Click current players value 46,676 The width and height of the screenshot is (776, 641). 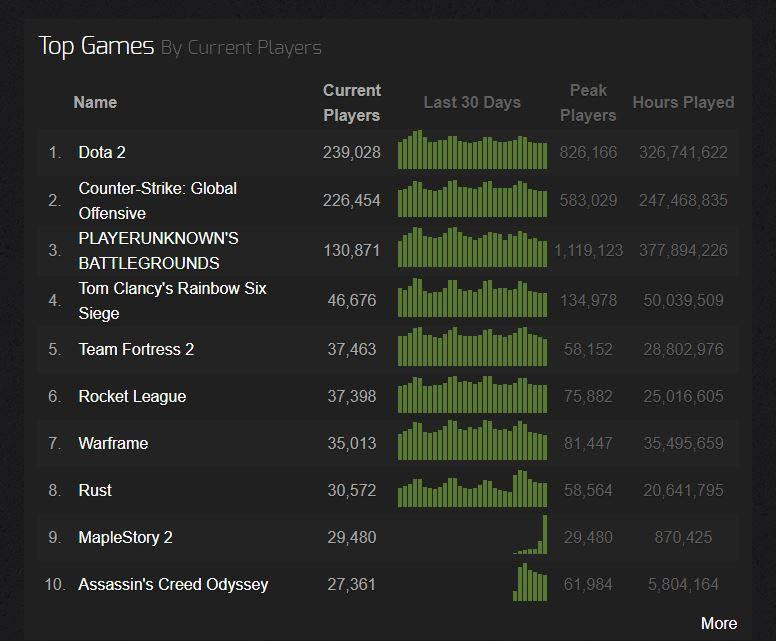352,300
